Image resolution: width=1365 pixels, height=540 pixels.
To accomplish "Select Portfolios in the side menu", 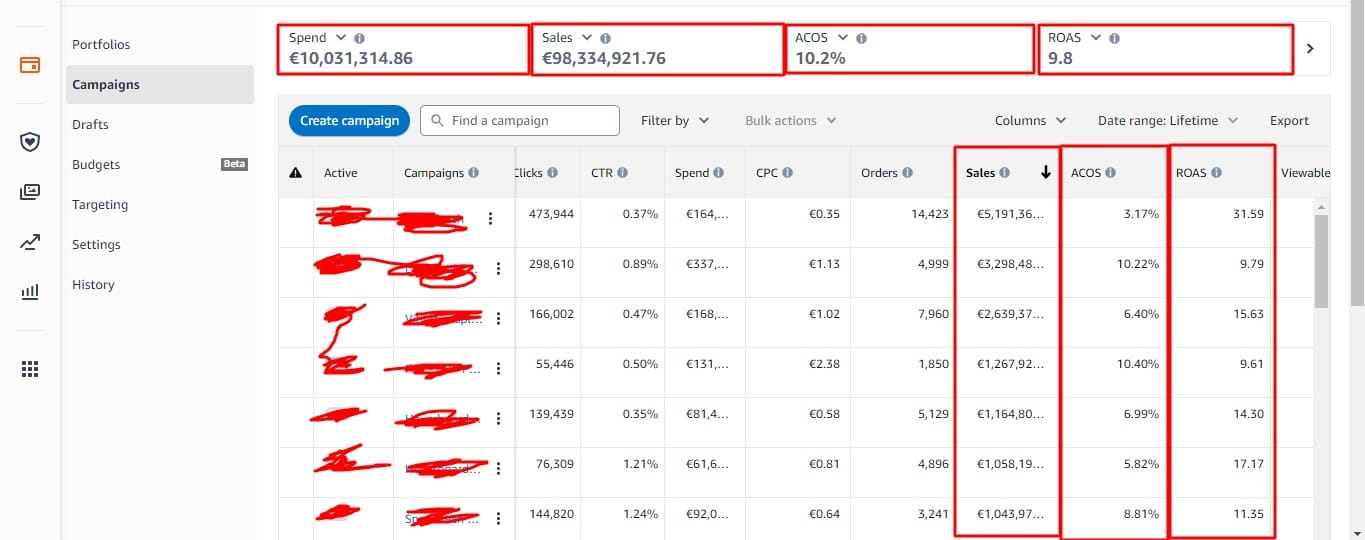I will point(101,45).
